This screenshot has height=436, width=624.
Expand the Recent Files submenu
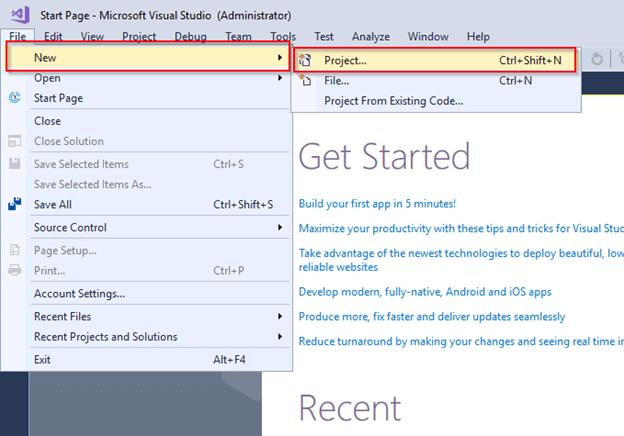pos(280,316)
